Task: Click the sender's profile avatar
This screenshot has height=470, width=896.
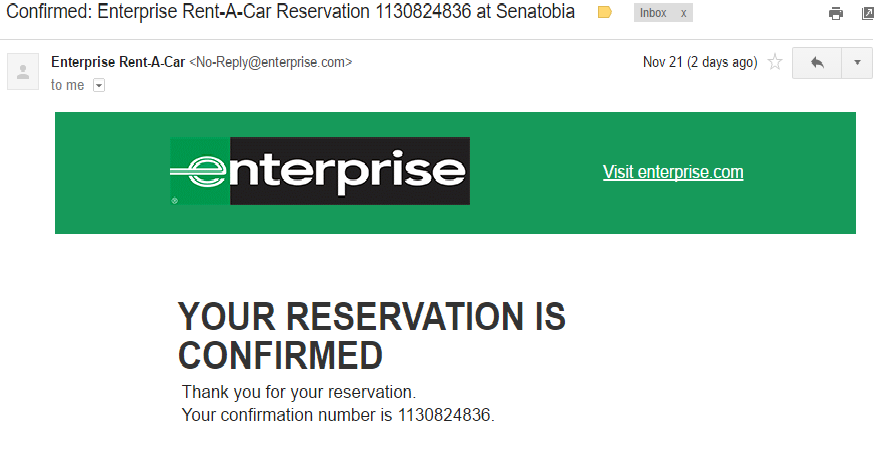Action: [23, 71]
